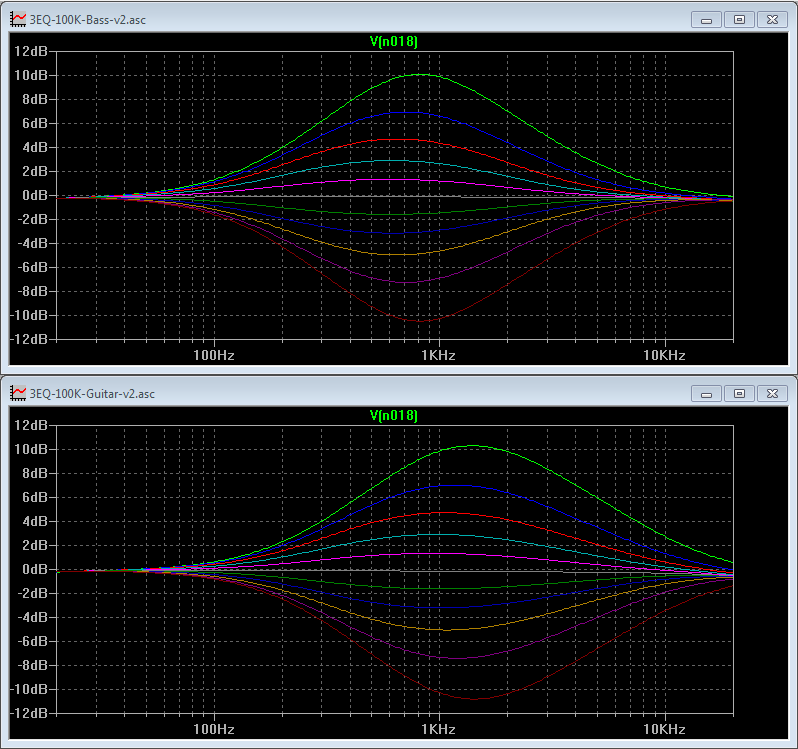This screenshot has height=749, width=798.
Task: Click the -12dB axis label in Guitar plot
Action: (x=28, y=713)
